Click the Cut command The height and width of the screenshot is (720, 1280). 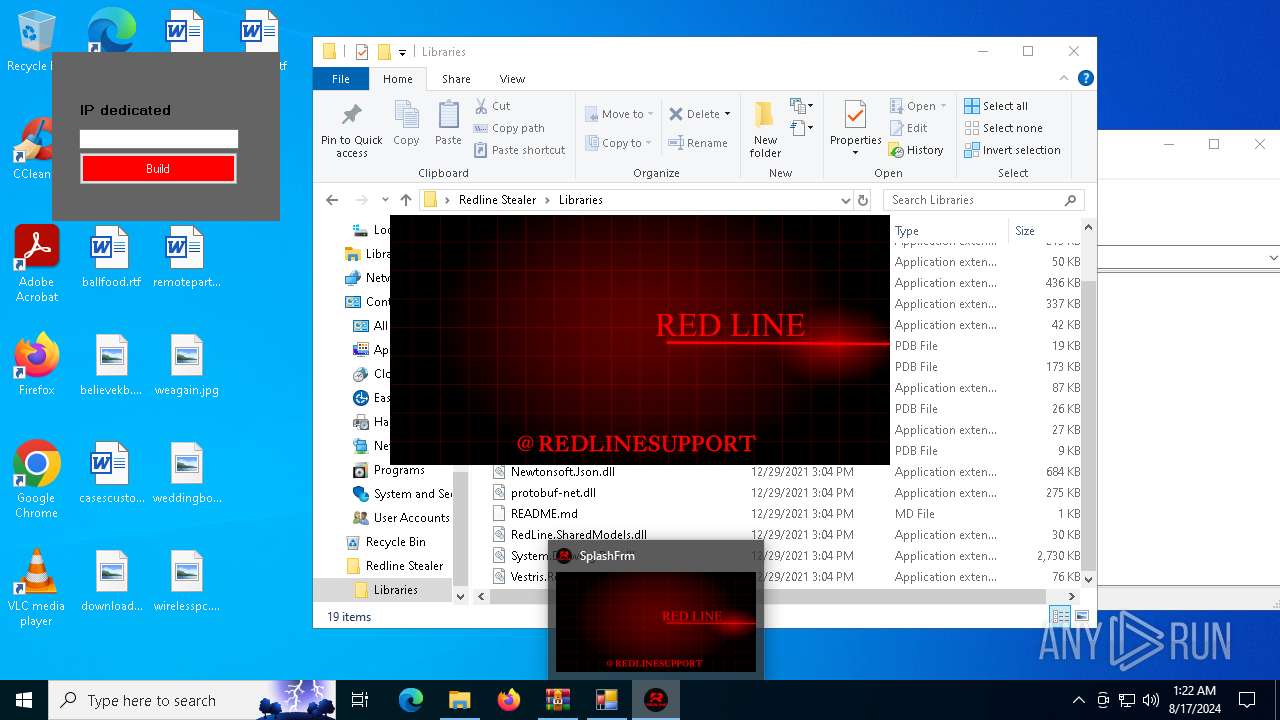492,106
